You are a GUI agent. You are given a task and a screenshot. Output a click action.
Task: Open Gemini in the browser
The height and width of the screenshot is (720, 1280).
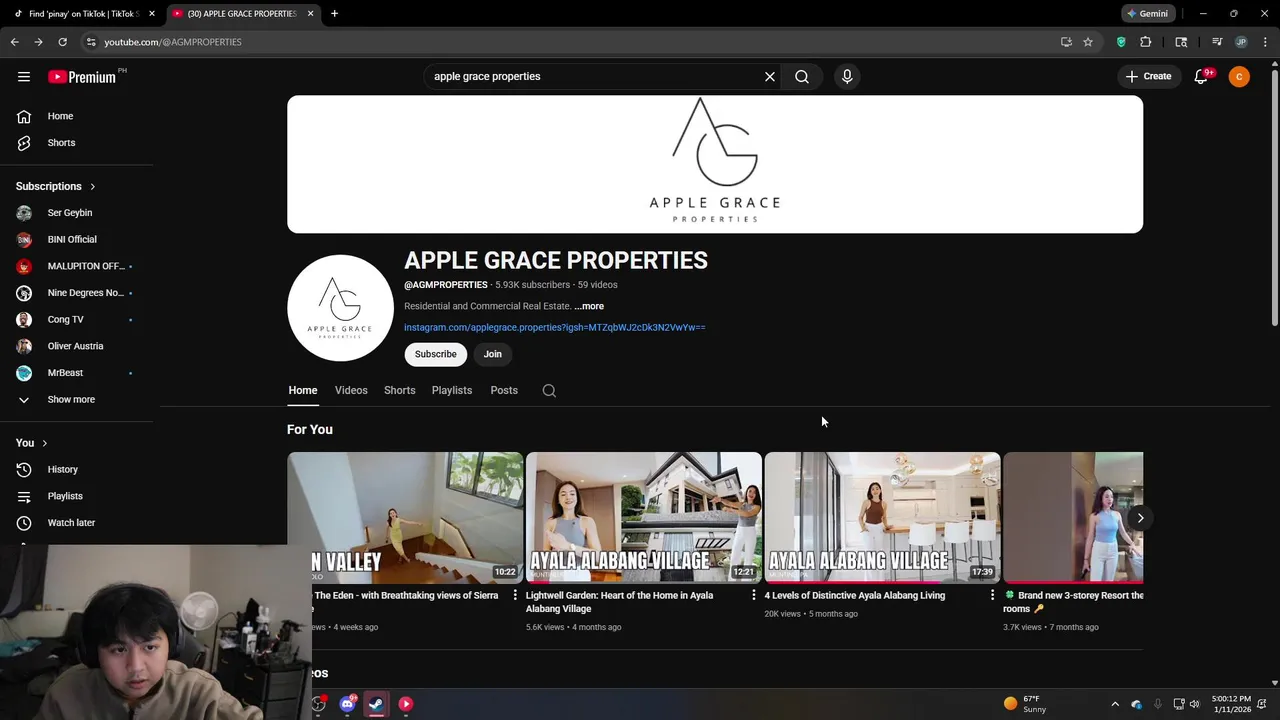point(1147,14)
